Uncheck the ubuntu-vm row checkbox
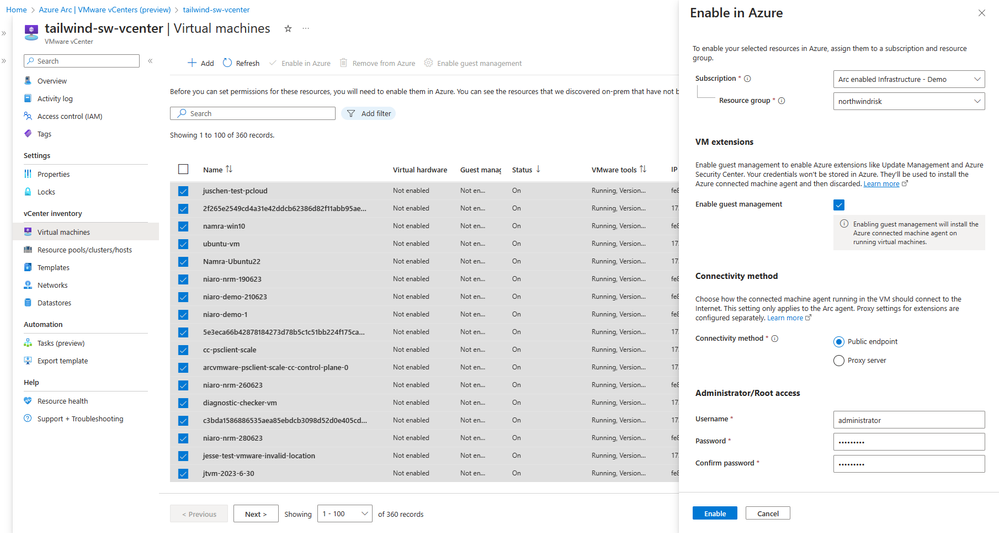This screenshot has height=533, width=999. (x=183, y=244)
